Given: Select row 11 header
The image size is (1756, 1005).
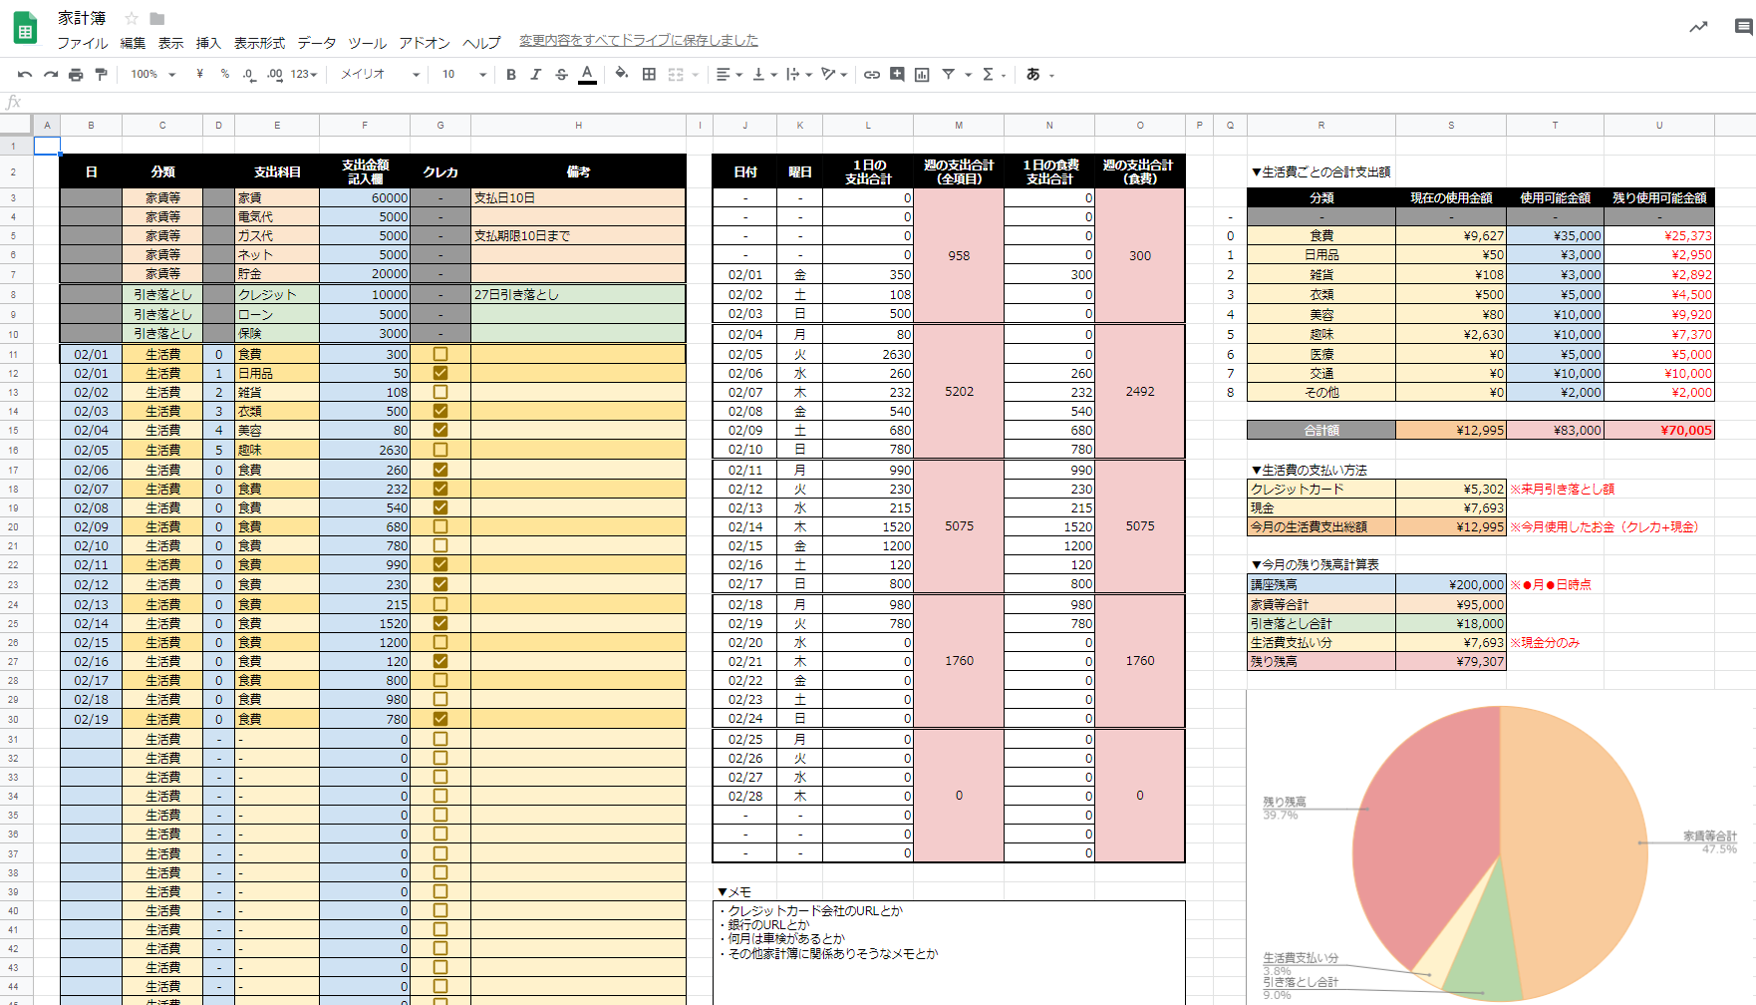Looking at the screenshot, I should coord(14,354).
